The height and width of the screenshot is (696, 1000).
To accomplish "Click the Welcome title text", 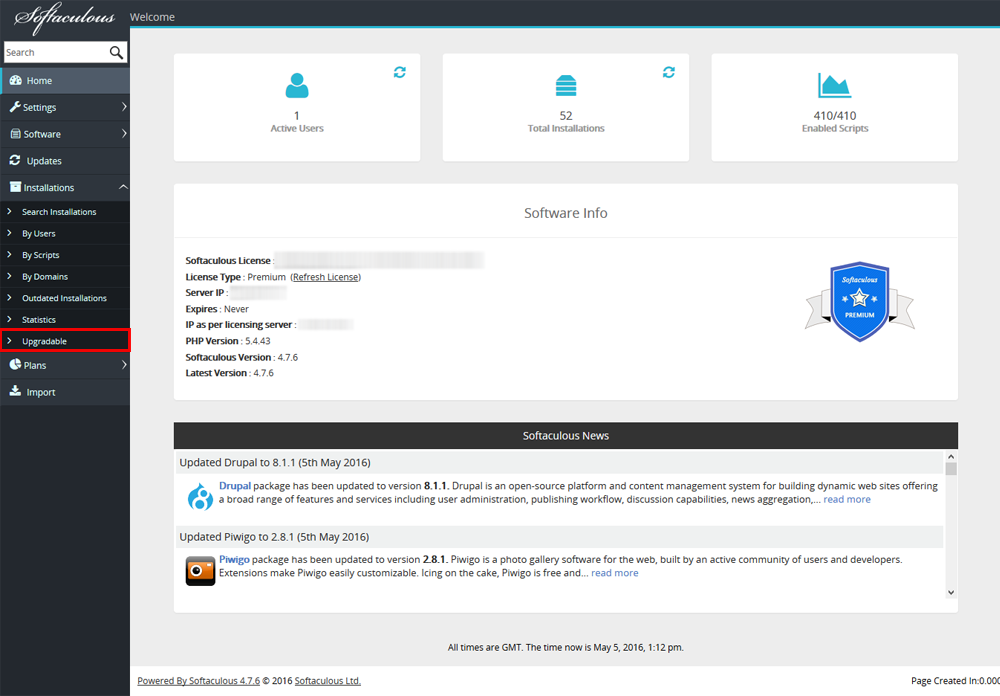I will pos(152,17).
